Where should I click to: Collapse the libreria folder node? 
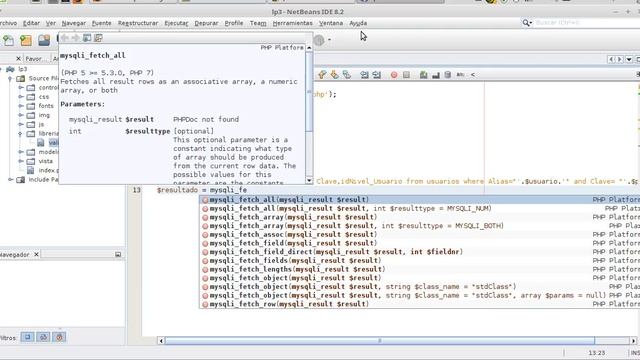(x=21, y=133)
